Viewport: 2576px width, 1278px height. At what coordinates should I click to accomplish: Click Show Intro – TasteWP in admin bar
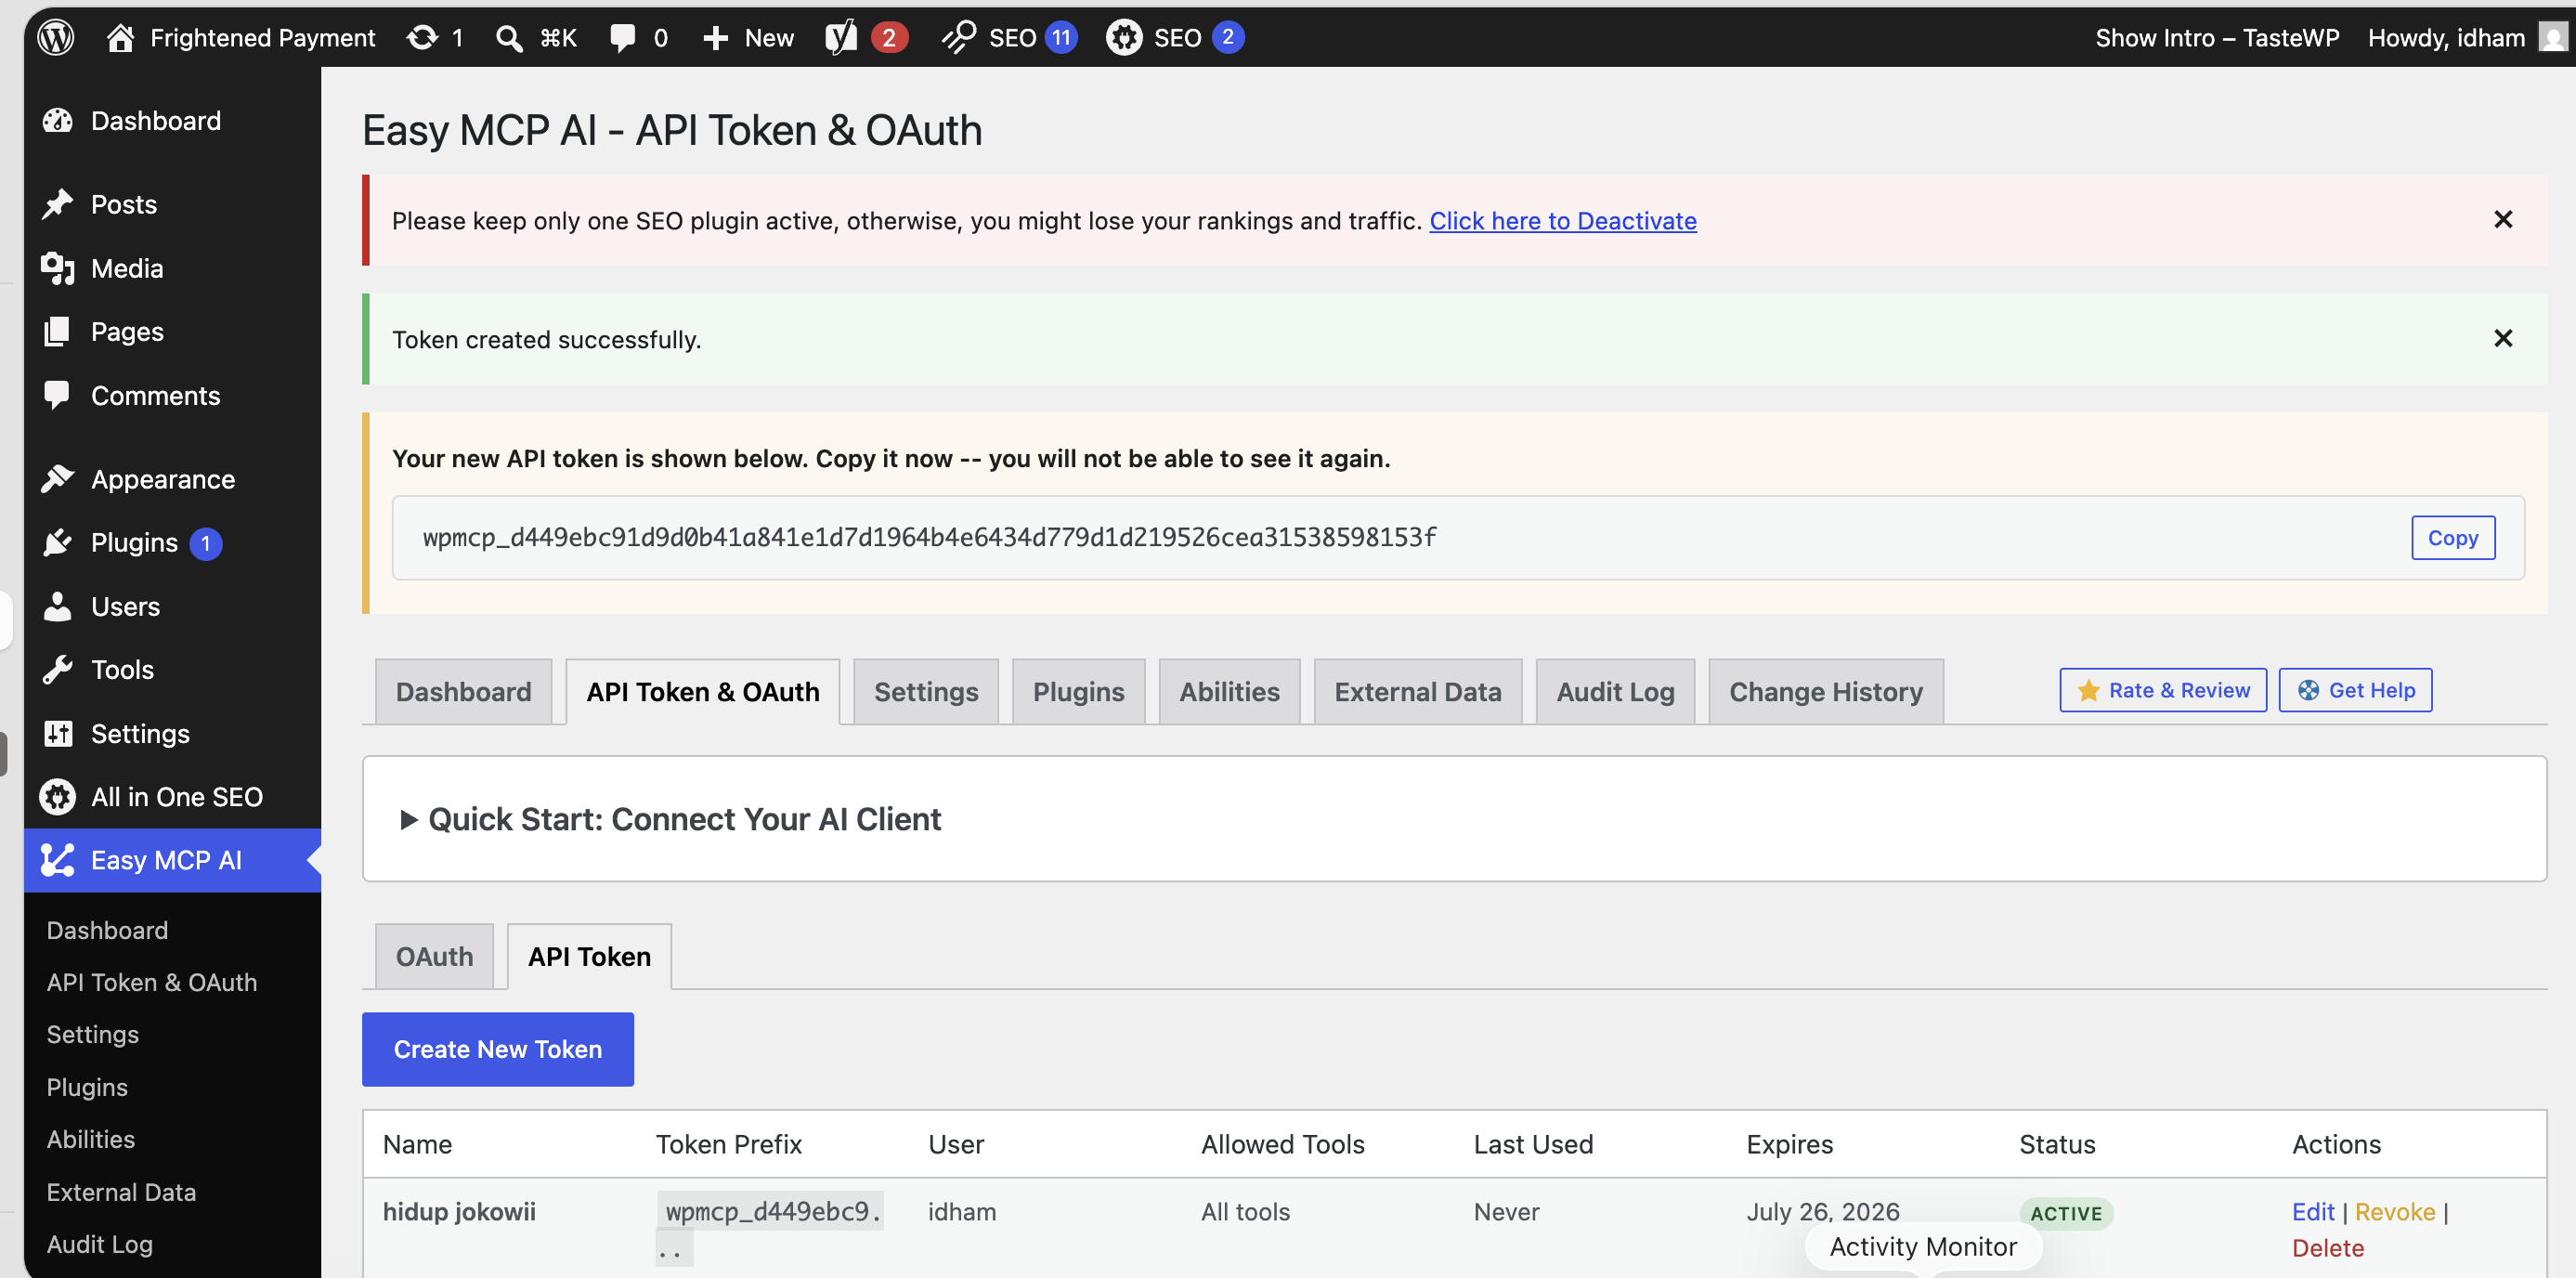point(2217,38)
